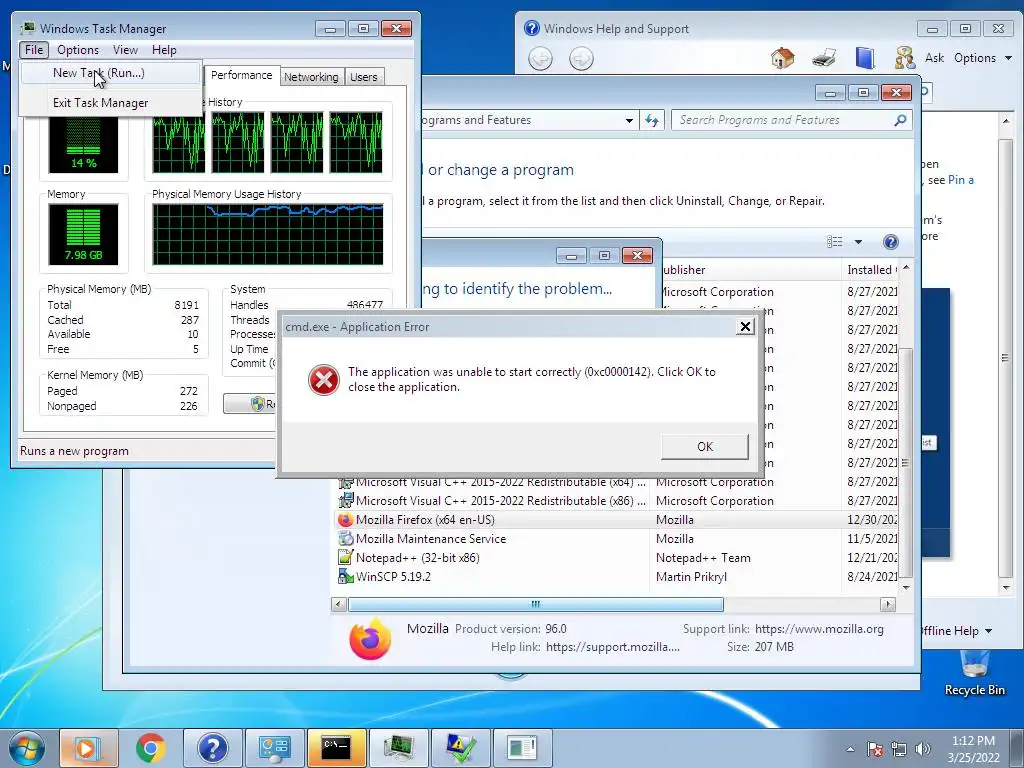Switch to the Networking tab

311,77
